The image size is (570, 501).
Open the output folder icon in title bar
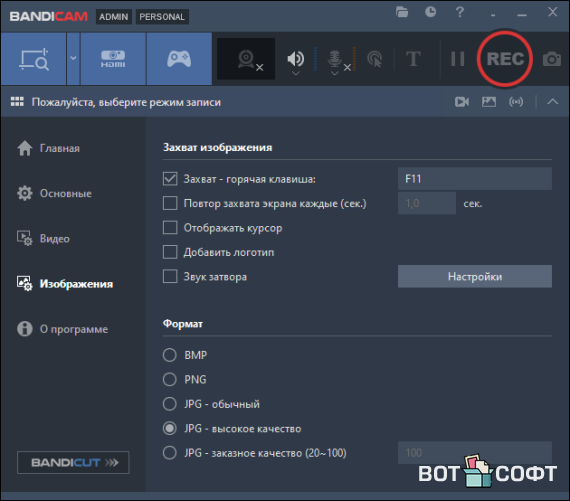[x=402, y=12]
